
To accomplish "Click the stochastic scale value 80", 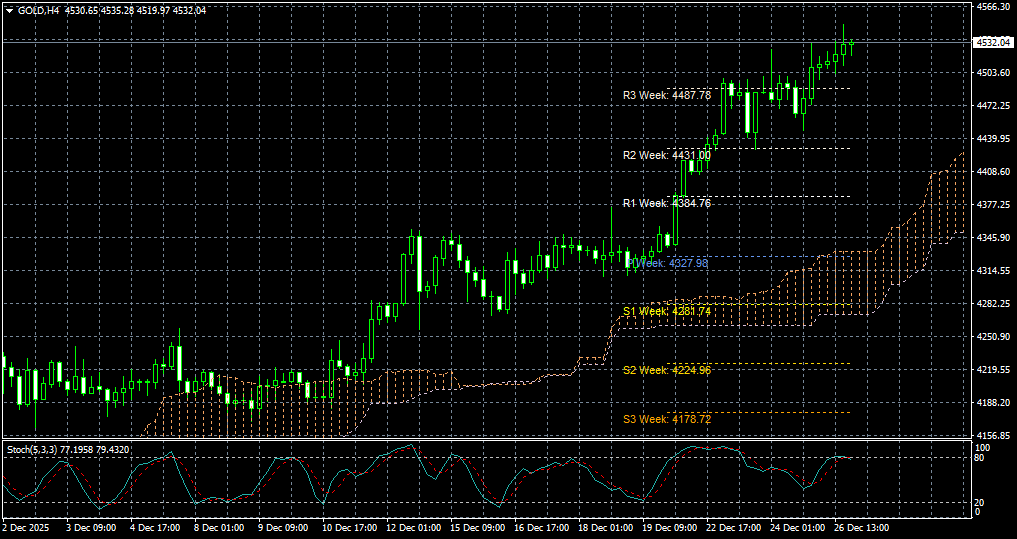I will point(981,458).
